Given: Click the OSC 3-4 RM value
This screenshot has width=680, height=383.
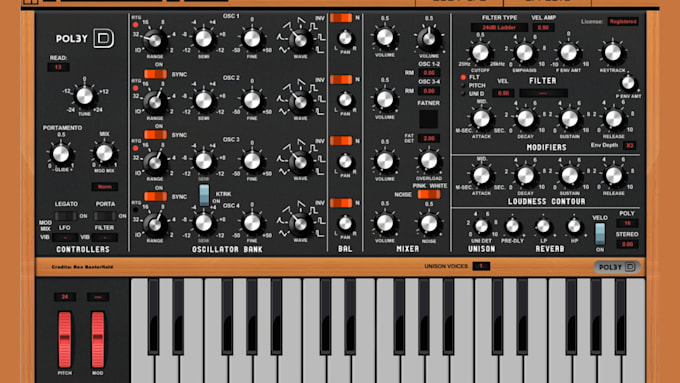Looking at the screenshot, I should coord(429,91).
